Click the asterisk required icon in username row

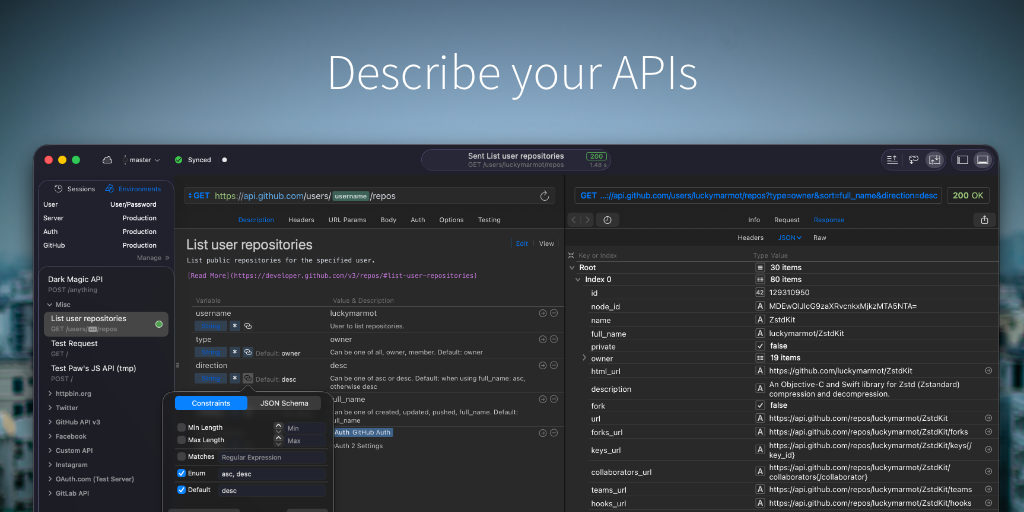click(x=234, y=325)
